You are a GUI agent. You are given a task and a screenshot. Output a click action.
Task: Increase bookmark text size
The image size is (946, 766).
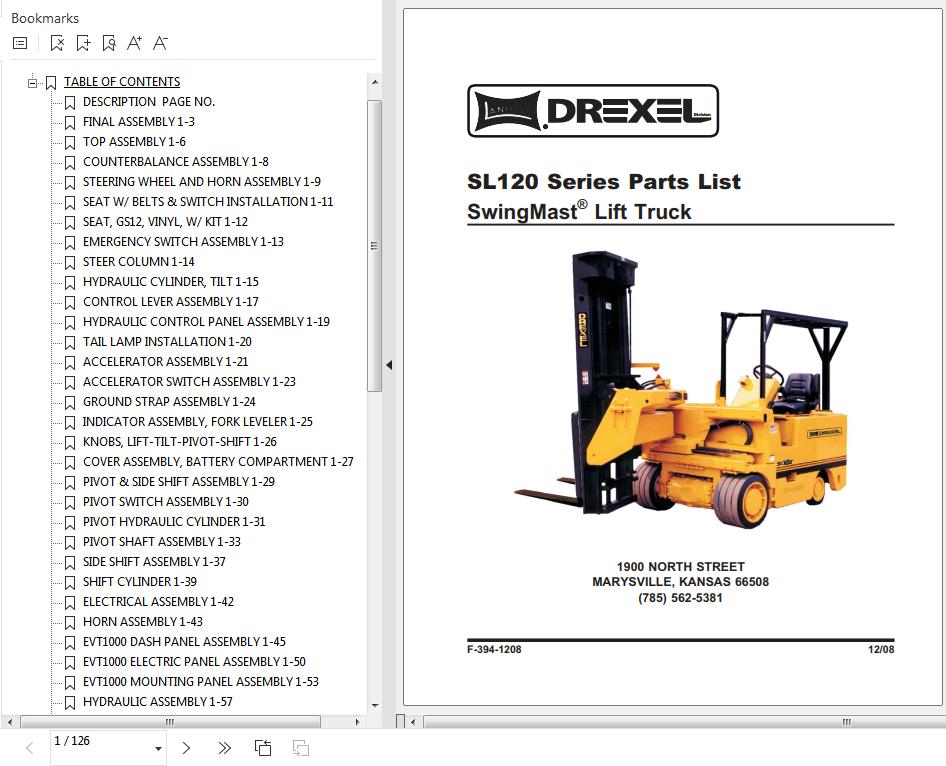(x=135, y=43)
